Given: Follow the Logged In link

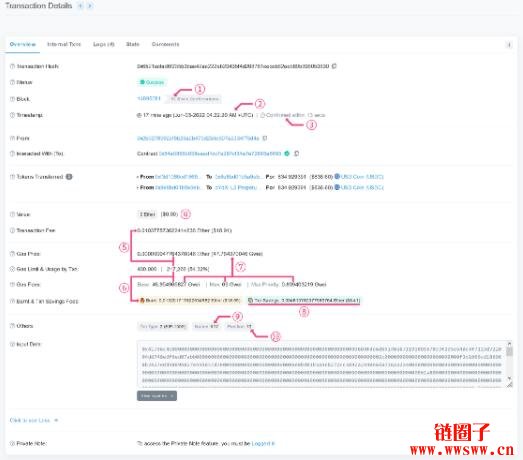Looking at the screenshot, I should pos(263,443).
